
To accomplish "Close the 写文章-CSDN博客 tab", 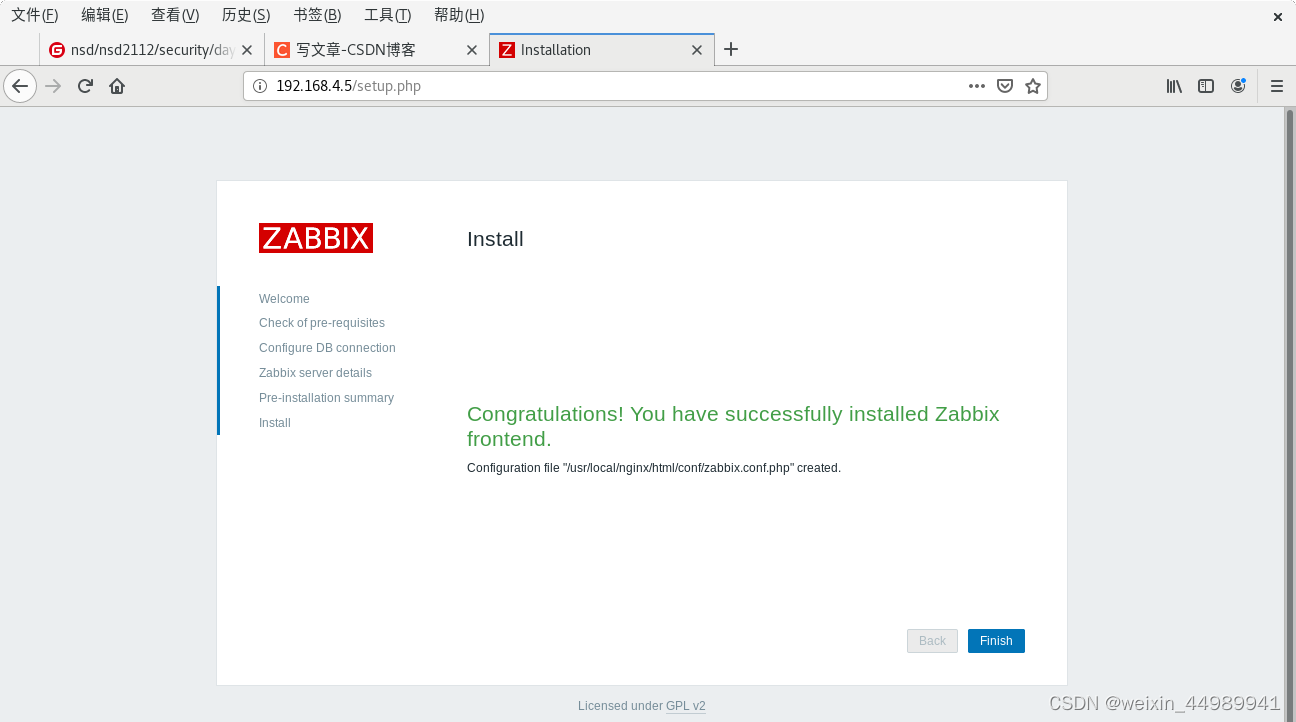I will pyautogui.click(x=472, y=50).
